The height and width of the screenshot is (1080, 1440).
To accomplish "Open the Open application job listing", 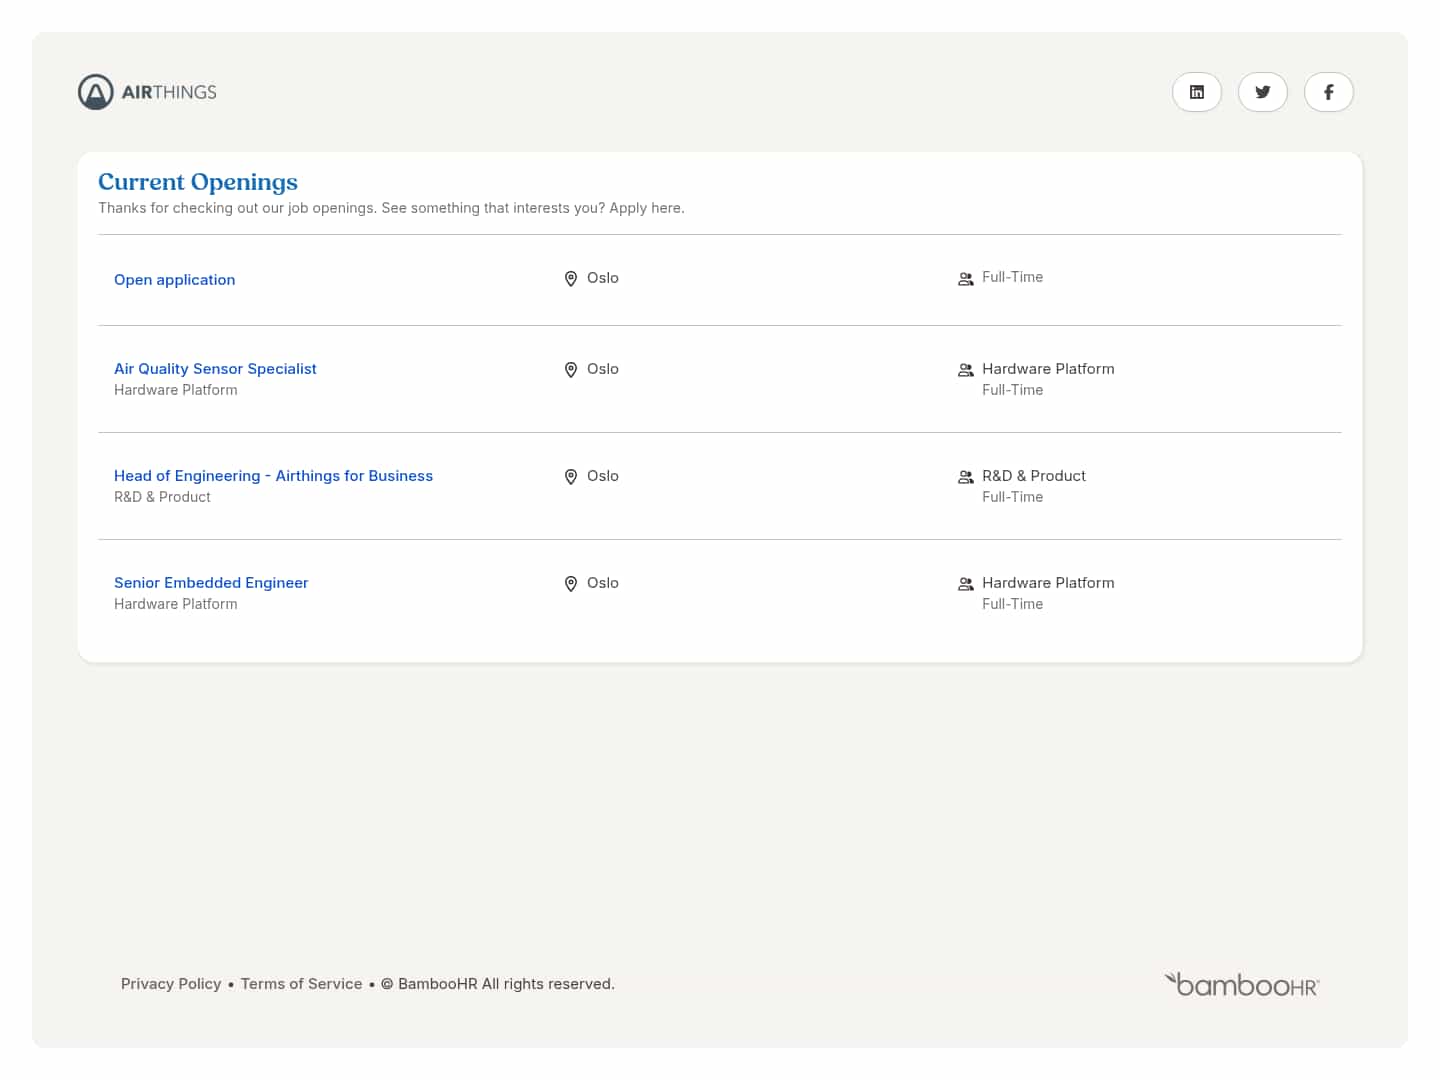I will (x=175, y=280).
